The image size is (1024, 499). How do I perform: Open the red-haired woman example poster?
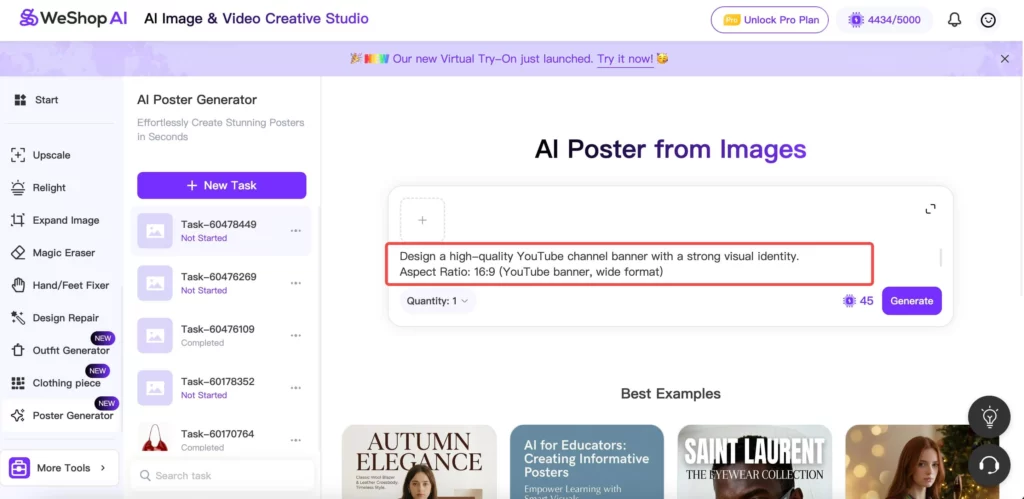(x=922, y=461)
